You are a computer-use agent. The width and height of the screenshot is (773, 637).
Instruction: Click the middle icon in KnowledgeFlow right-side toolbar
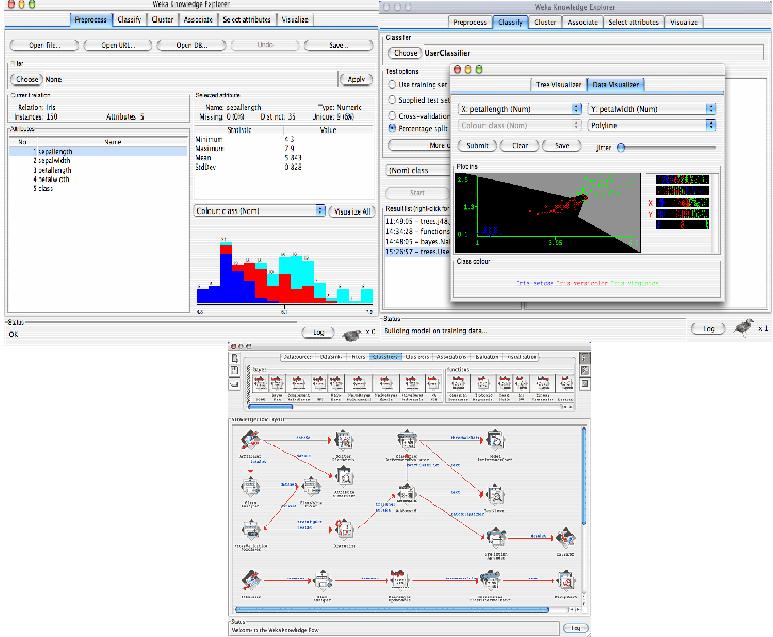pos(584,370)
